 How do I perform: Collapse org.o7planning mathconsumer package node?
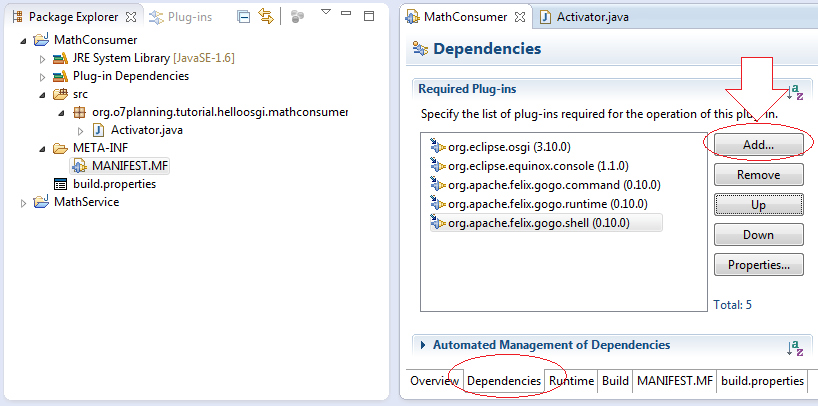pyautogui.click(x=62, y=113)
